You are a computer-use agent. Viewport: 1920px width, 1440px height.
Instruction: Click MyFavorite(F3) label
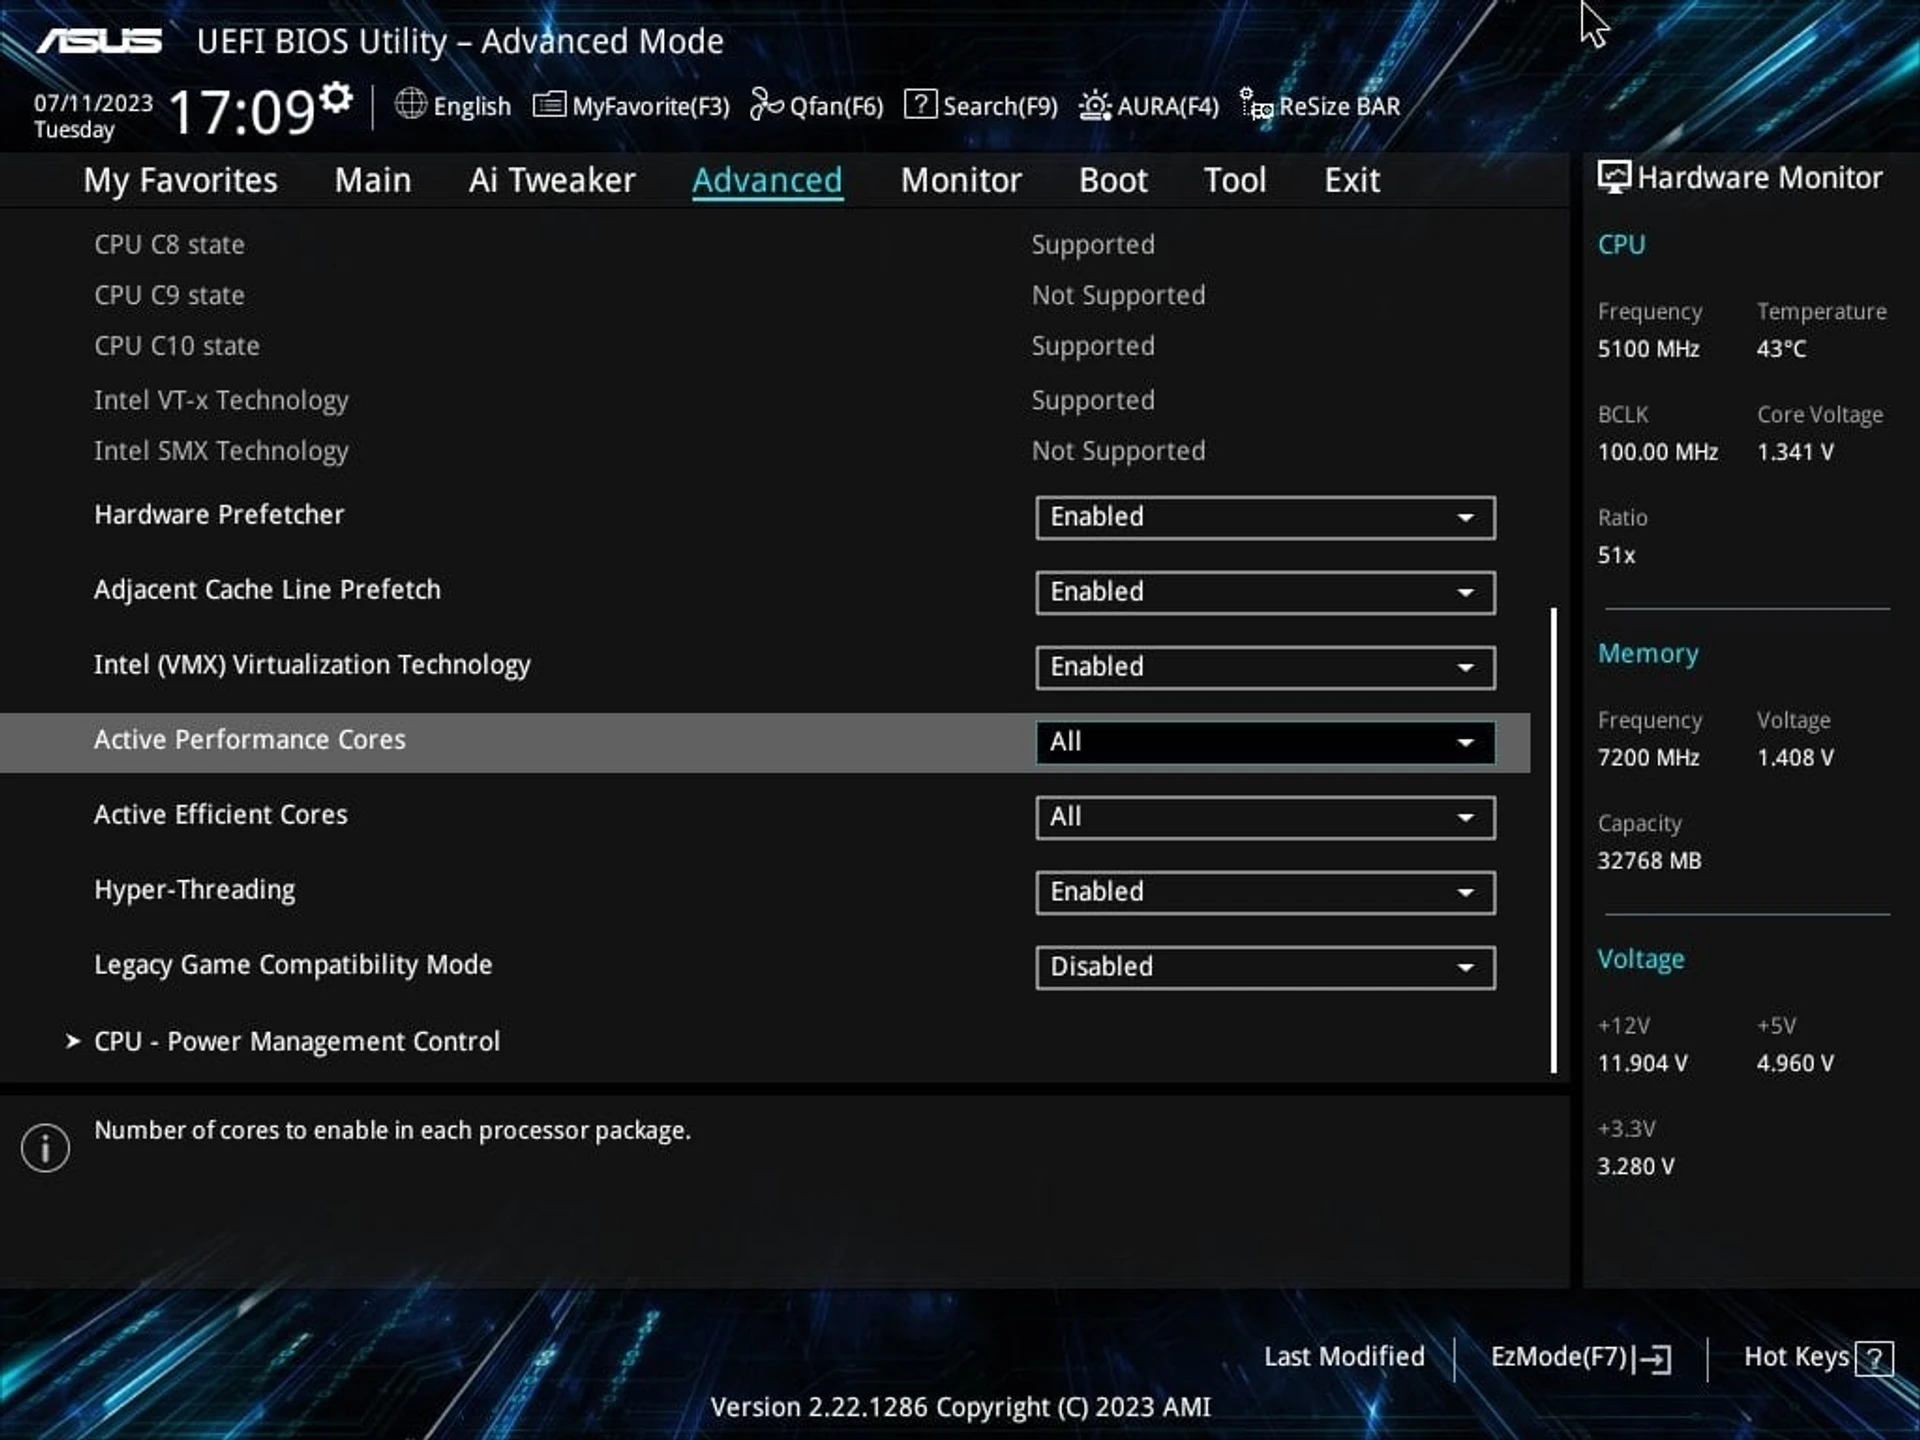coord(651,106)
